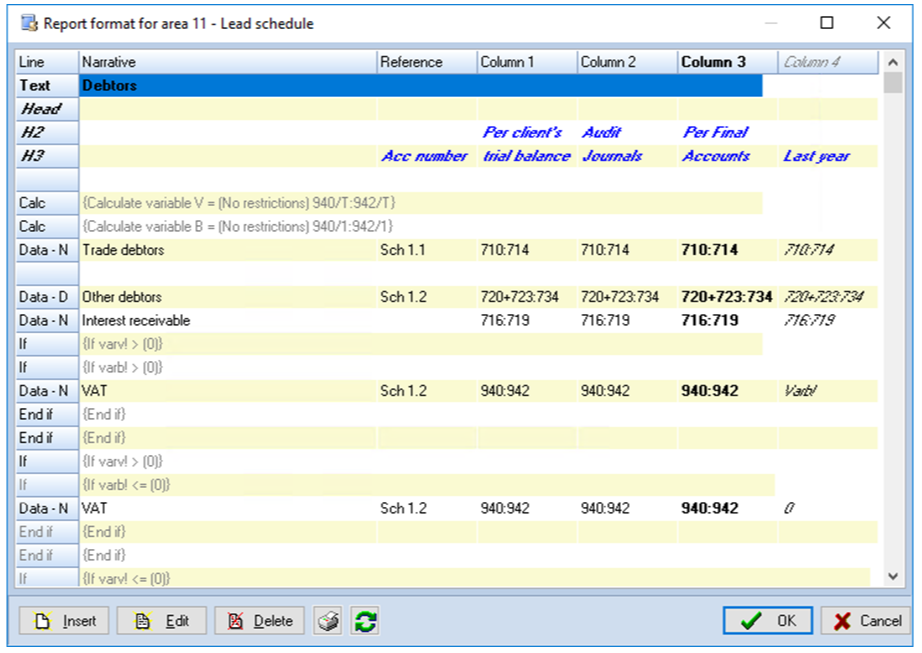Viewport: 922px width, 653px height.
Task: Select the Calculate variable V row
Action: [421, 203]
